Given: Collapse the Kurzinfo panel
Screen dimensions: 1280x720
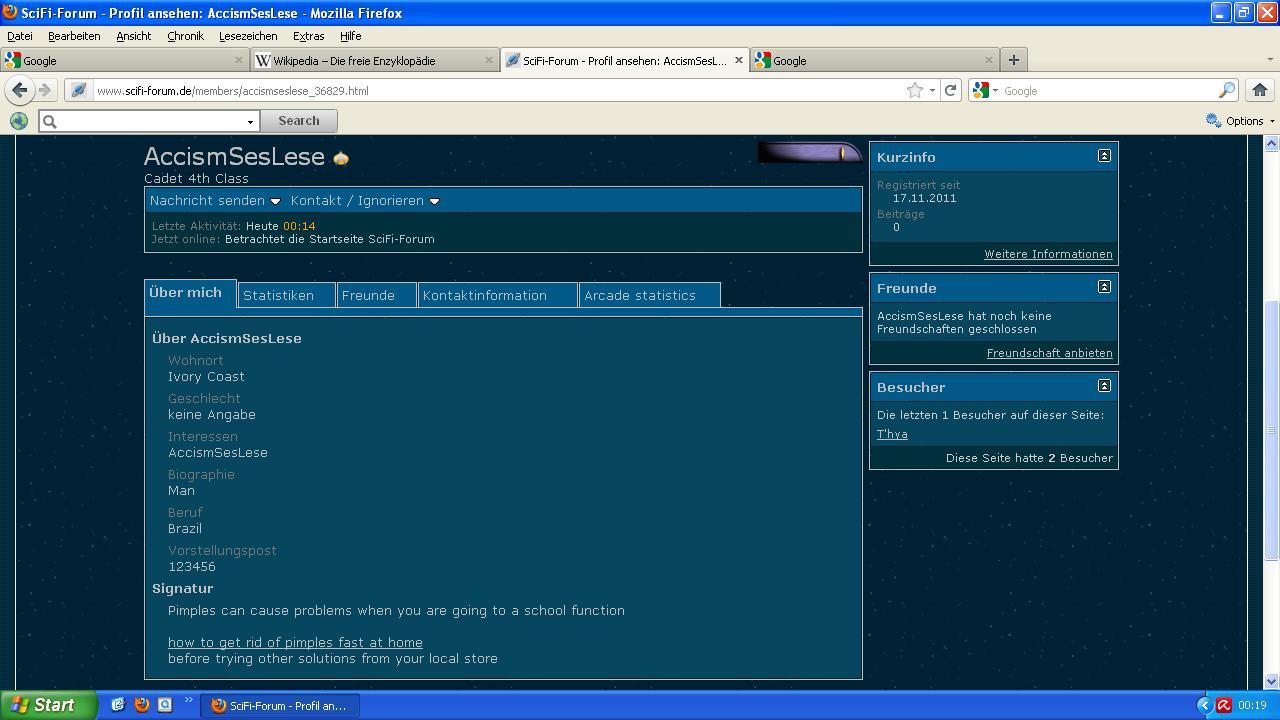Looking at the screenshot, I should click(1104, 156).
